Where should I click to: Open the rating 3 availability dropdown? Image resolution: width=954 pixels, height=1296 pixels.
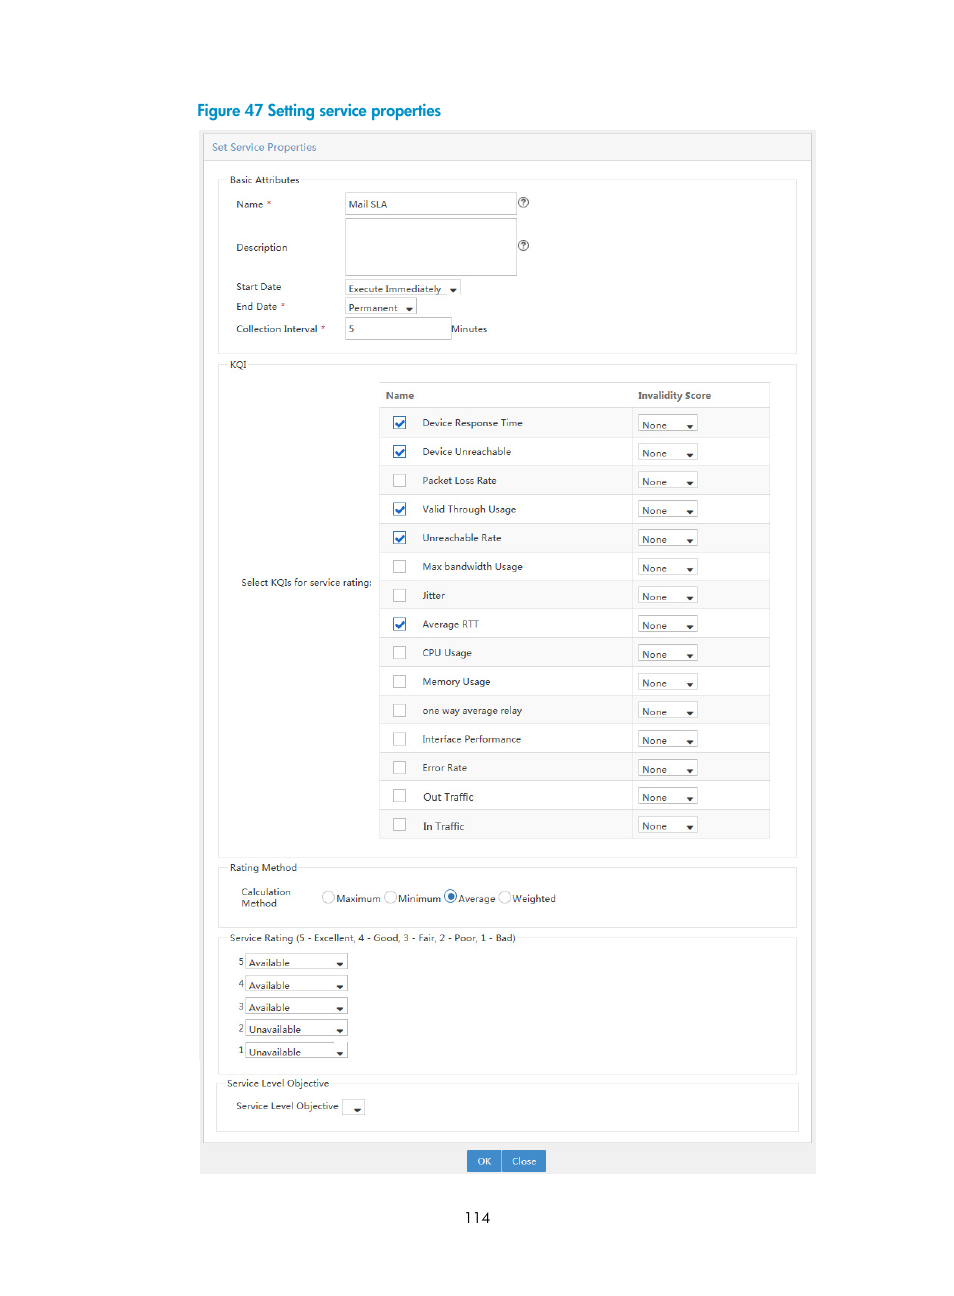(297, 1007)
